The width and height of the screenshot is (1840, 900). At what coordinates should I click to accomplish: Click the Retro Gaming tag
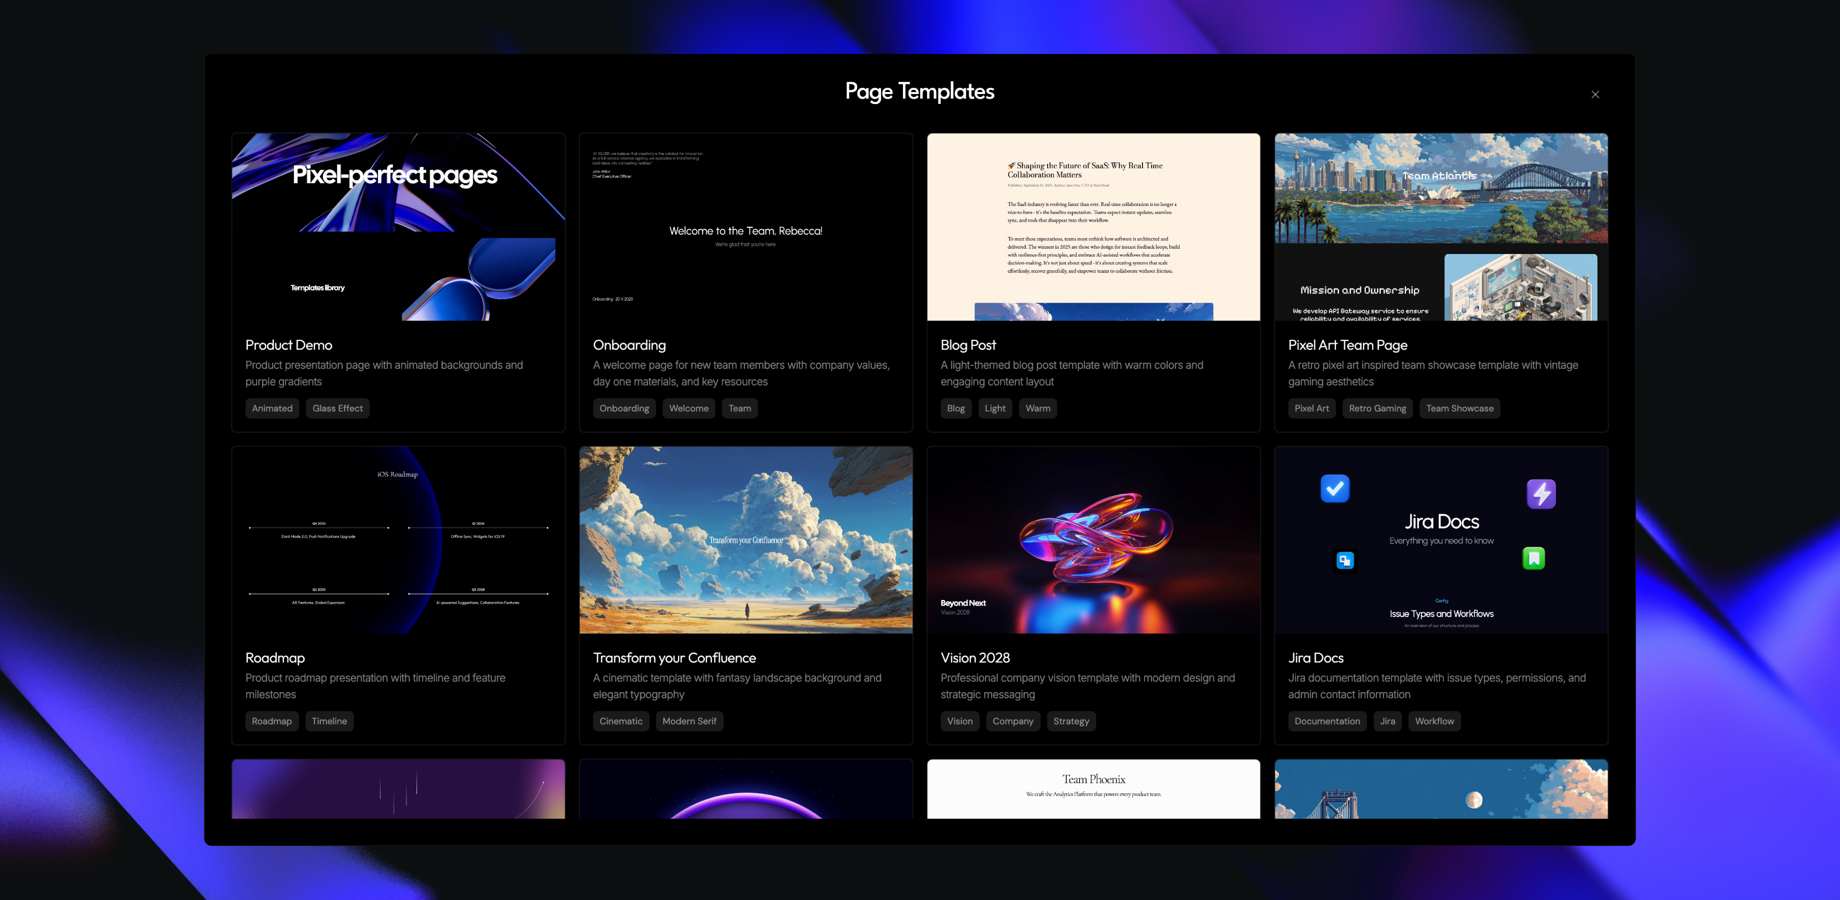1377,408
